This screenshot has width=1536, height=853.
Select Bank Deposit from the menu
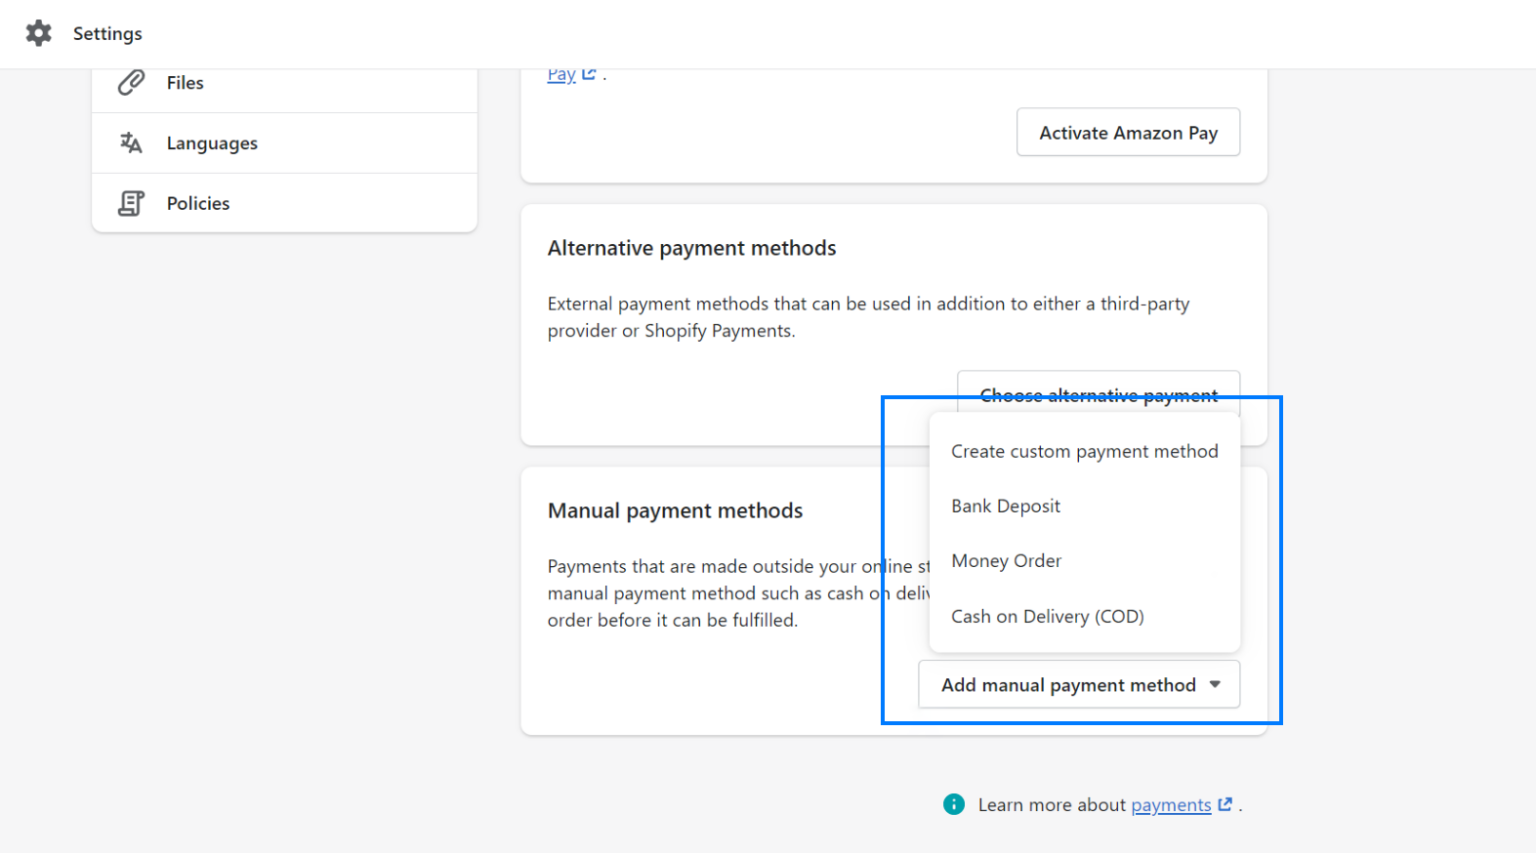[1005, 506]
